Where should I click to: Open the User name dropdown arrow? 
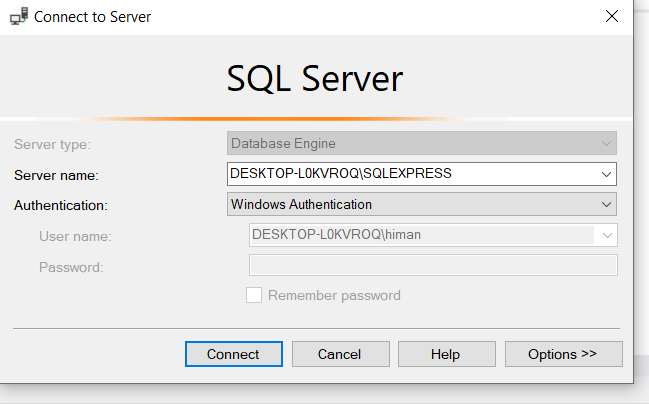click(x=607, y=235)
